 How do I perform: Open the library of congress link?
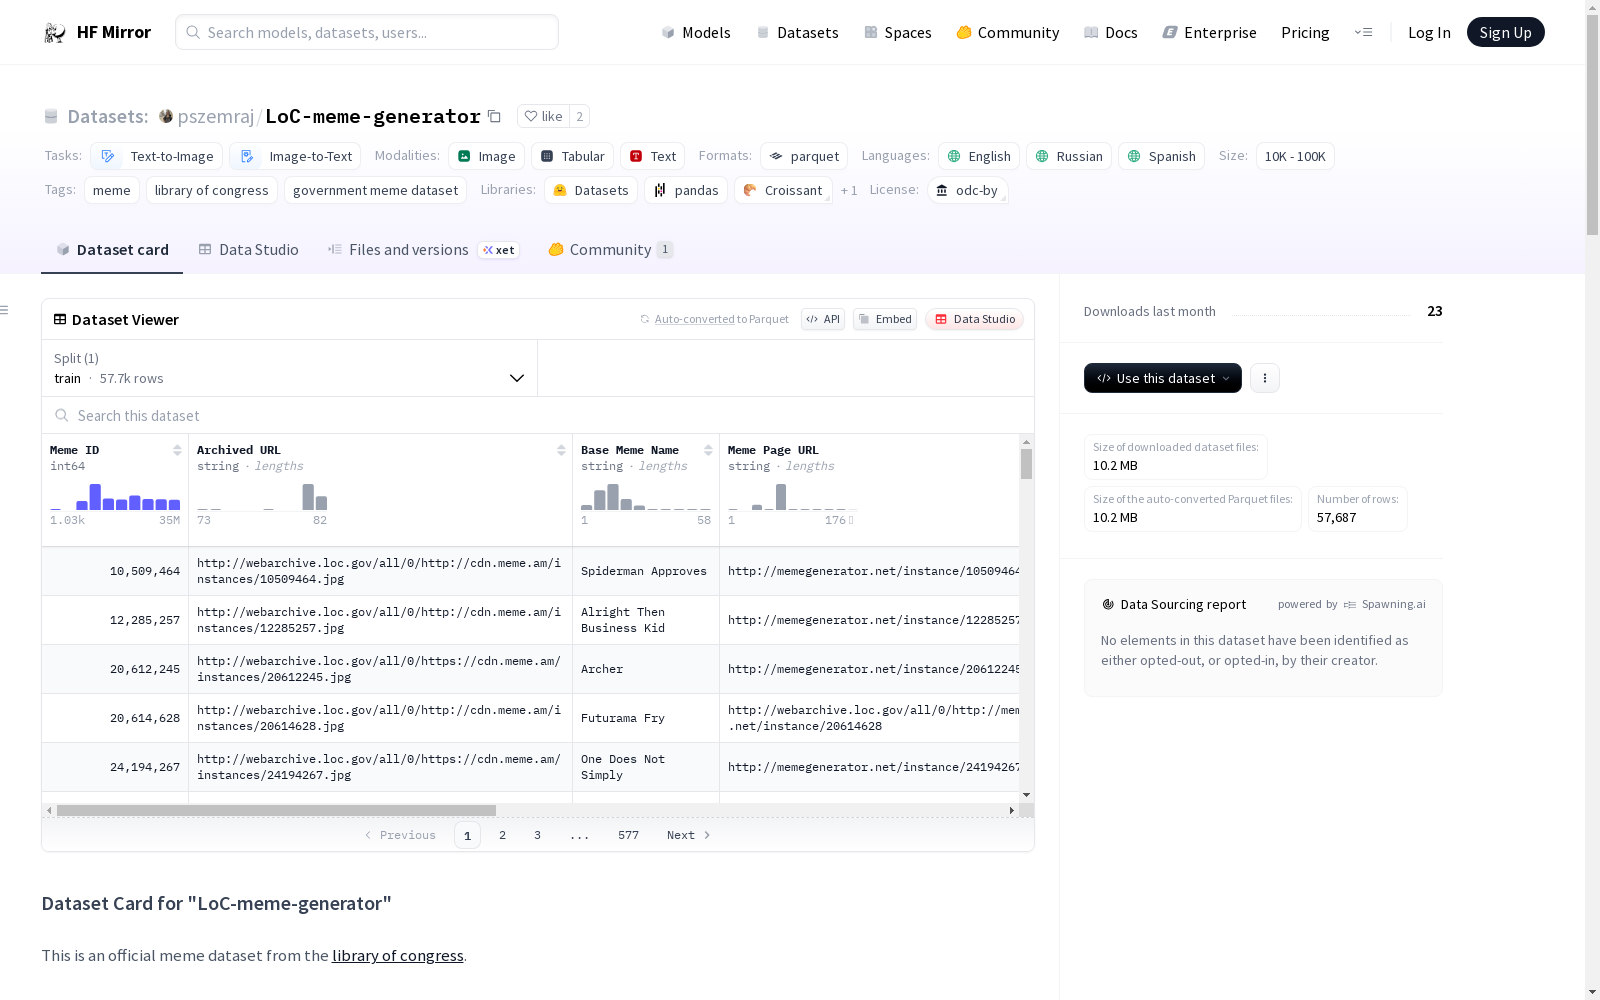click(398, 955)
